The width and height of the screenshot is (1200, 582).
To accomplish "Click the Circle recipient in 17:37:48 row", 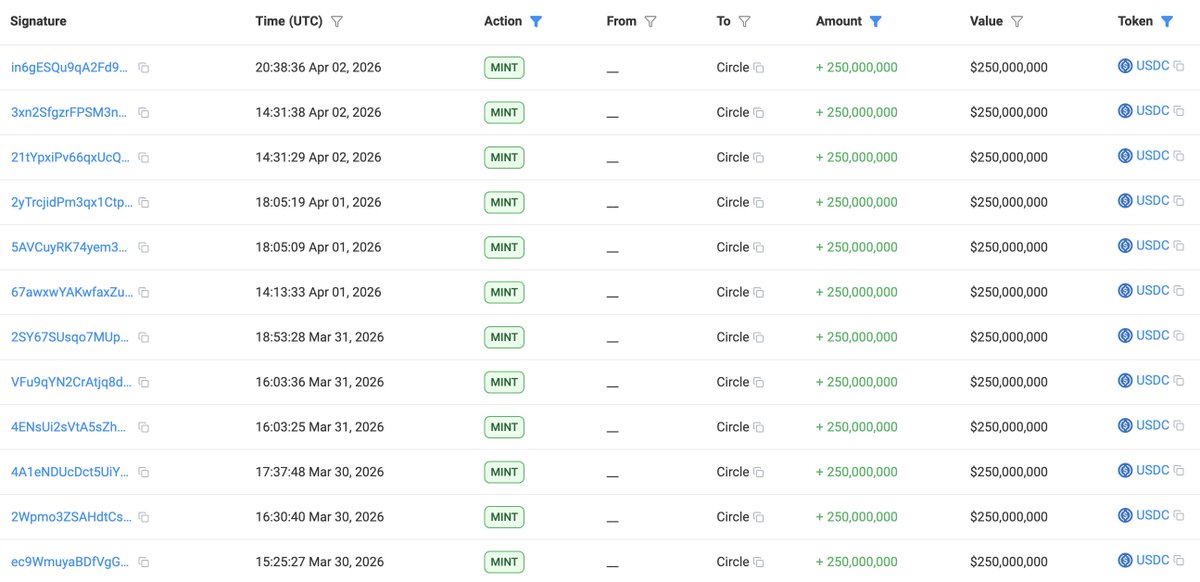I will click(732, 472).
